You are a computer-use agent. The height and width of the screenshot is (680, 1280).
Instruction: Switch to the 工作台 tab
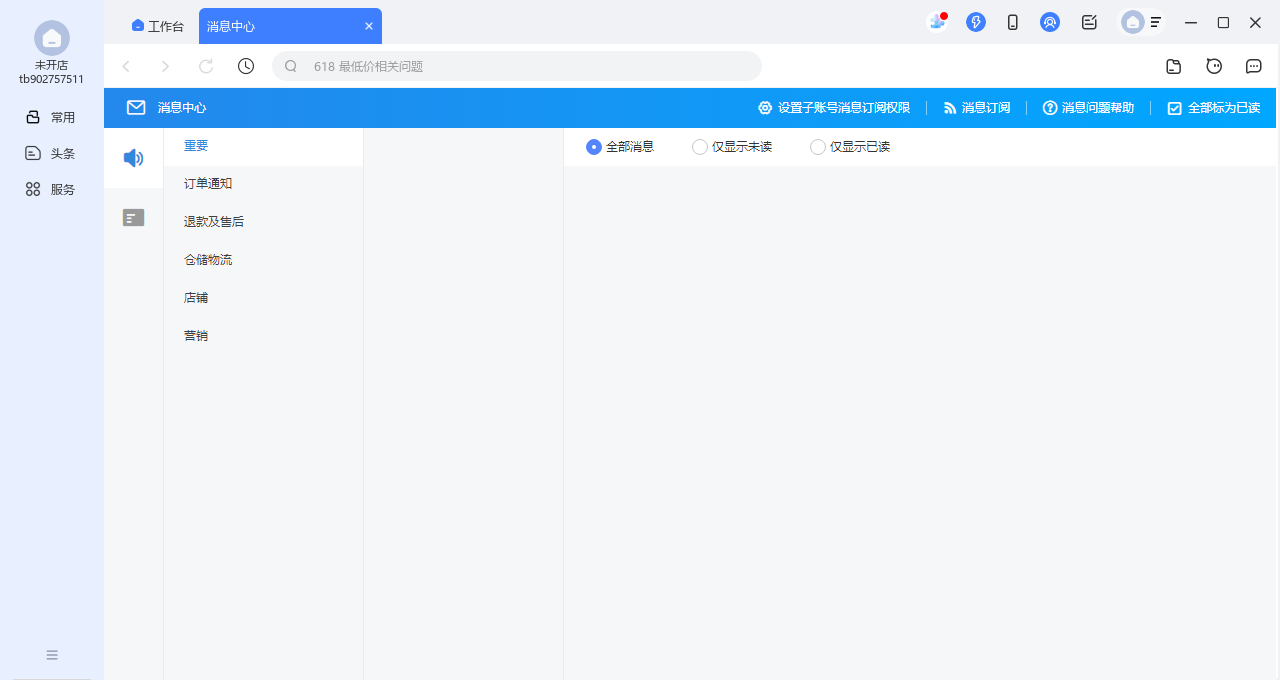point(158,26)
